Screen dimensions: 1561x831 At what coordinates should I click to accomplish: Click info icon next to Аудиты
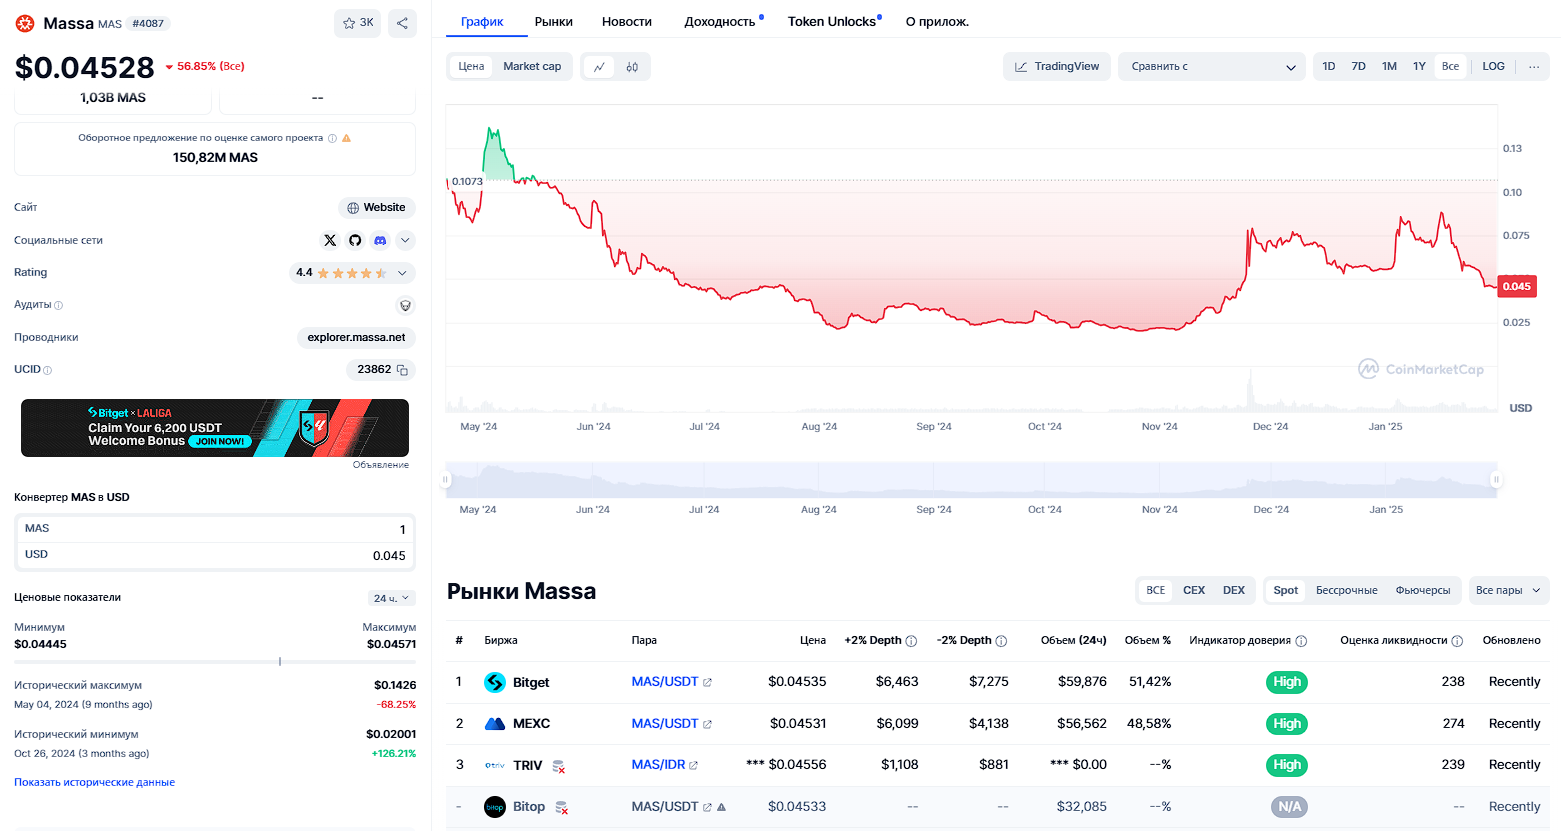click(x=58, y=306)
